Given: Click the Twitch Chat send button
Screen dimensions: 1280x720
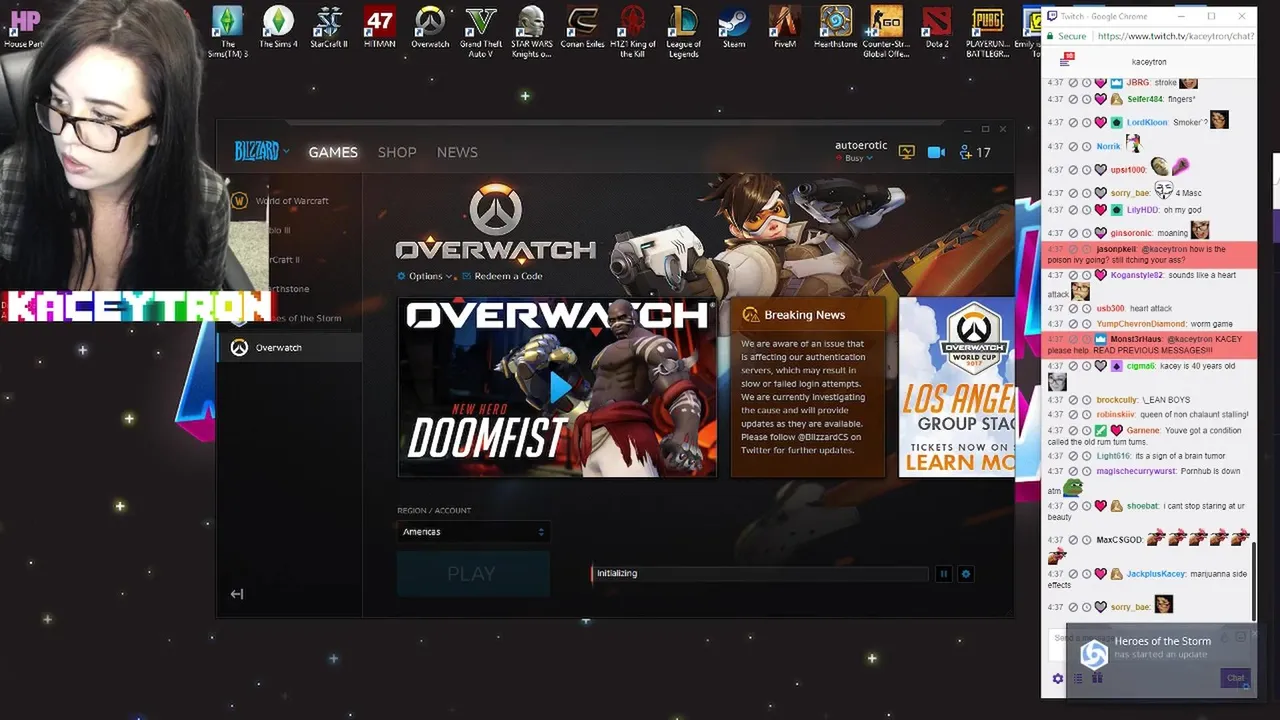Looking at the screenshot, I should [1236, 678].
